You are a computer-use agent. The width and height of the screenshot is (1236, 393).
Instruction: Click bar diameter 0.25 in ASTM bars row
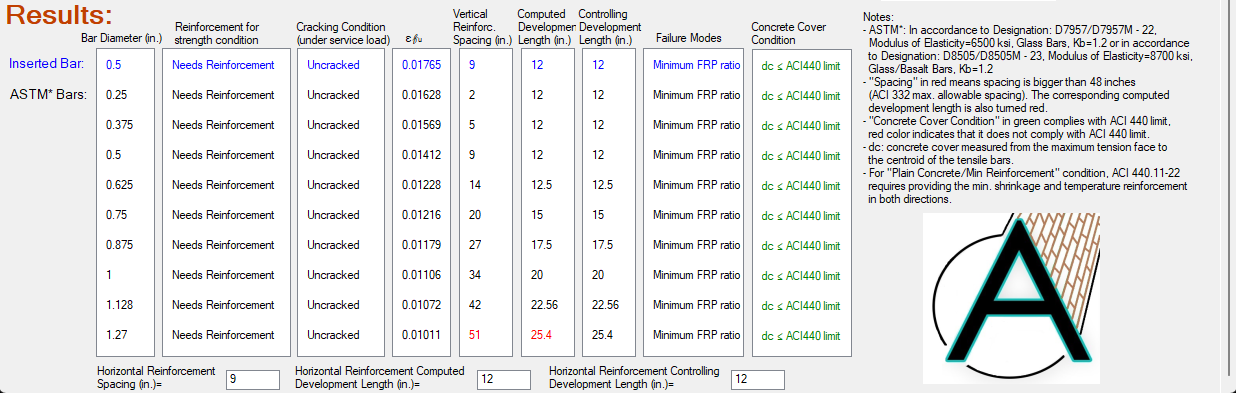[x=115, y=95]
